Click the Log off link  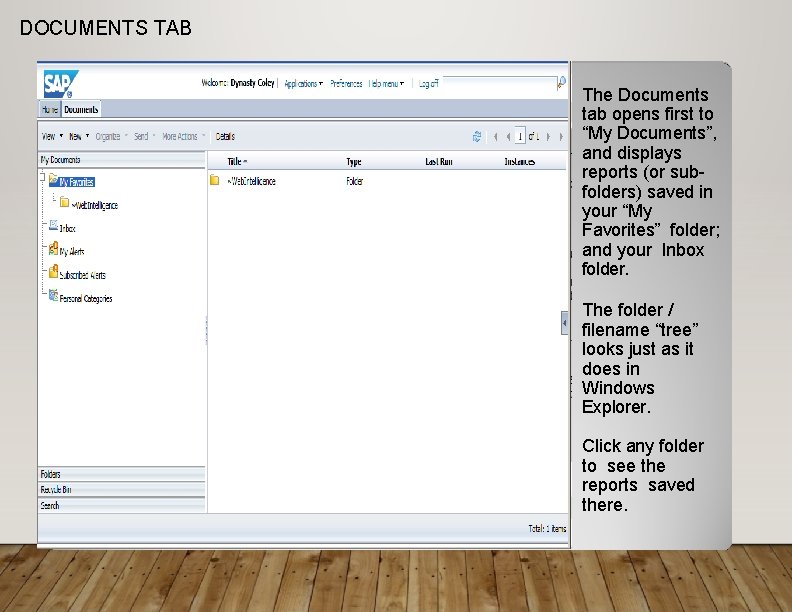coord(428,84)
